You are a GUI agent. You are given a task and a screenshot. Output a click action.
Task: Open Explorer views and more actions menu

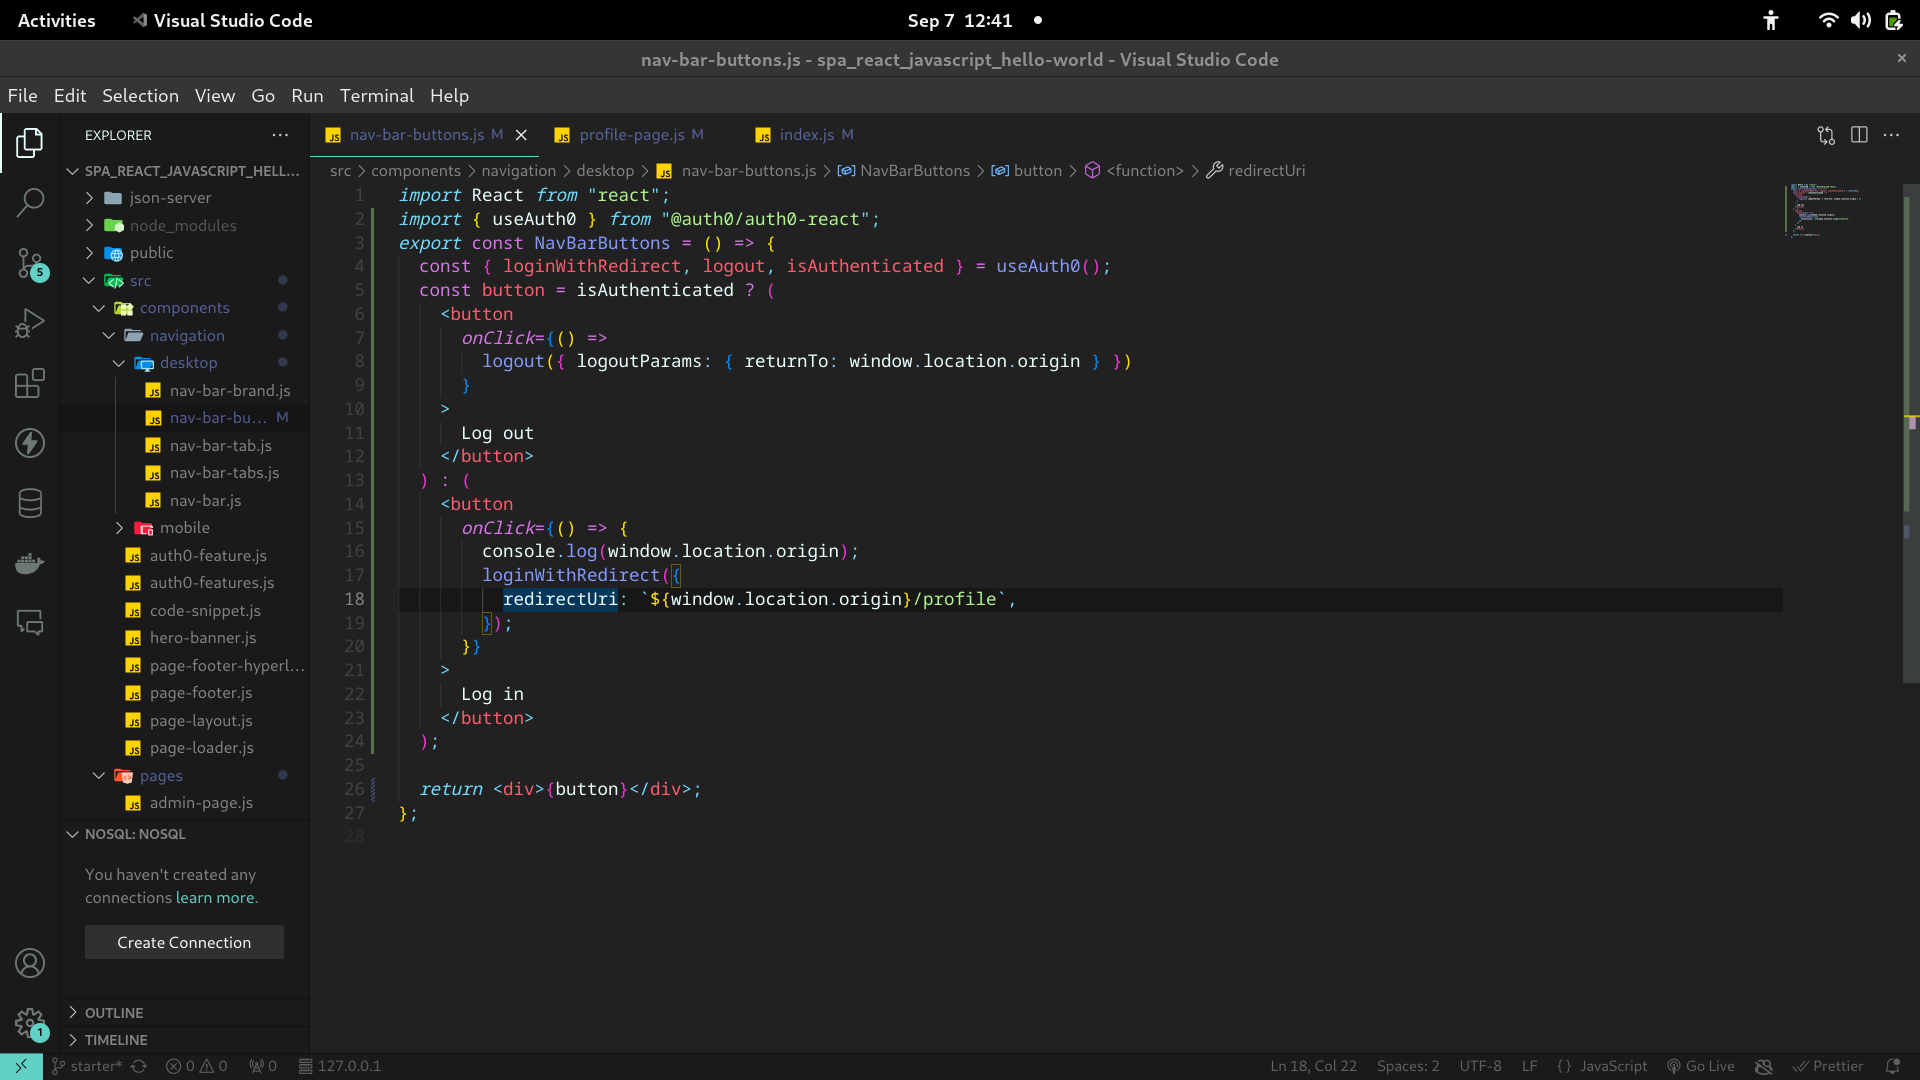click(280, 135)
